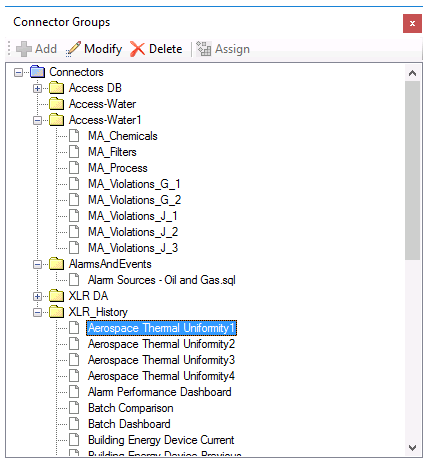Click the Aerospace Thermal Uniformity3 document icon
This screenshot has width=429, height=463.
[74, 360]
